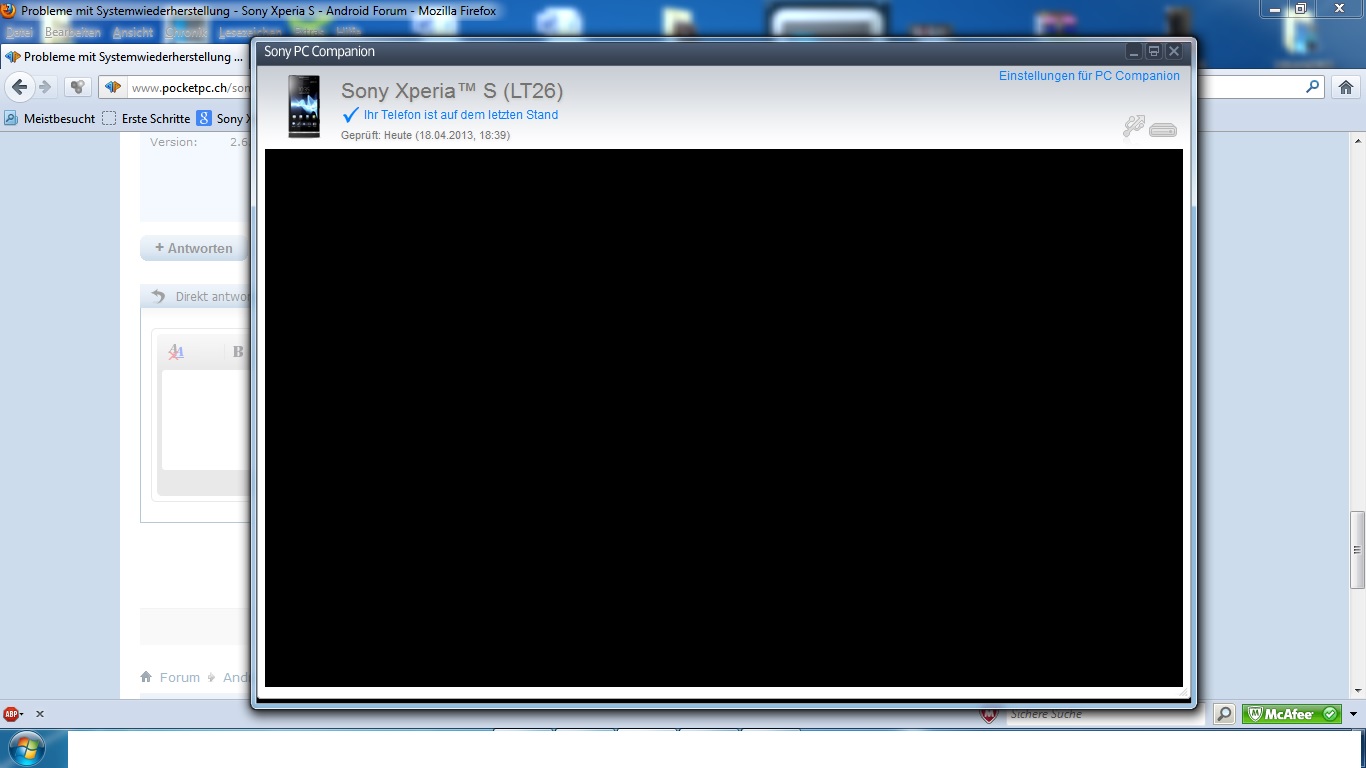Go back in Firefox
The image size is (1366, 768).
19,87
